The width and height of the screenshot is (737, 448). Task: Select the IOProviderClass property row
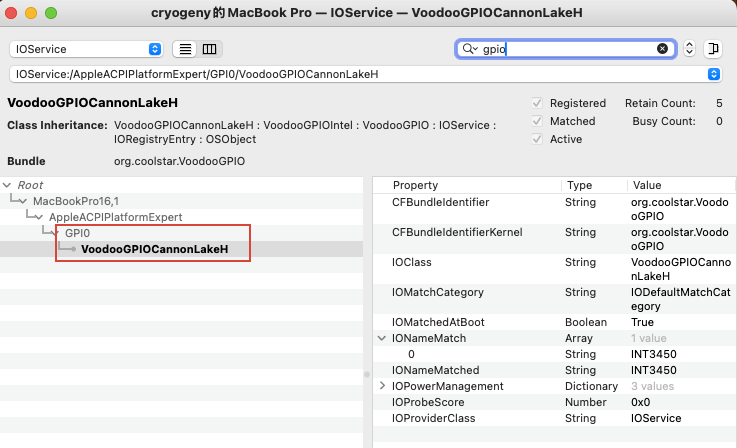pos(554,418)
